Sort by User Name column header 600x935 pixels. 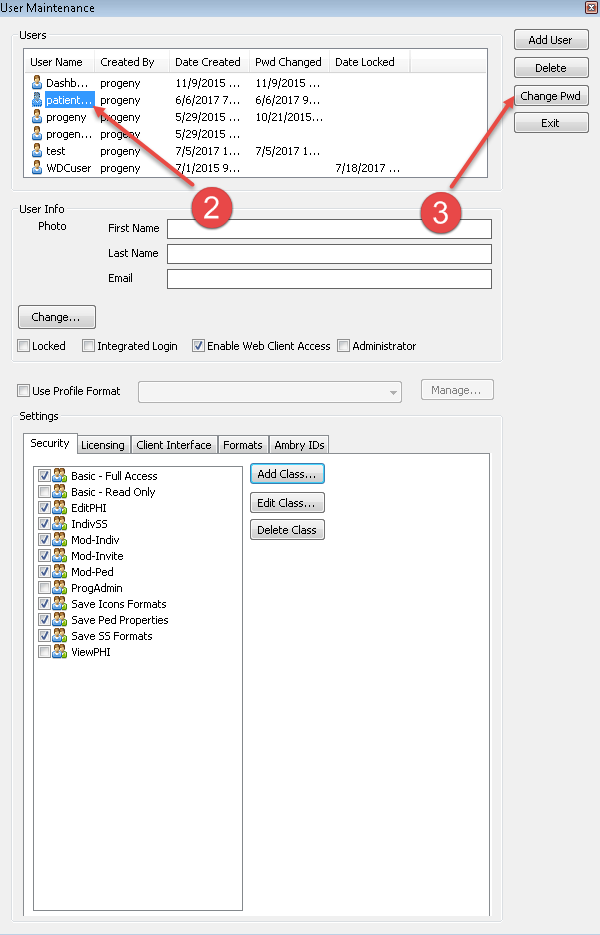pyautogui.click(x=60, y=62)
